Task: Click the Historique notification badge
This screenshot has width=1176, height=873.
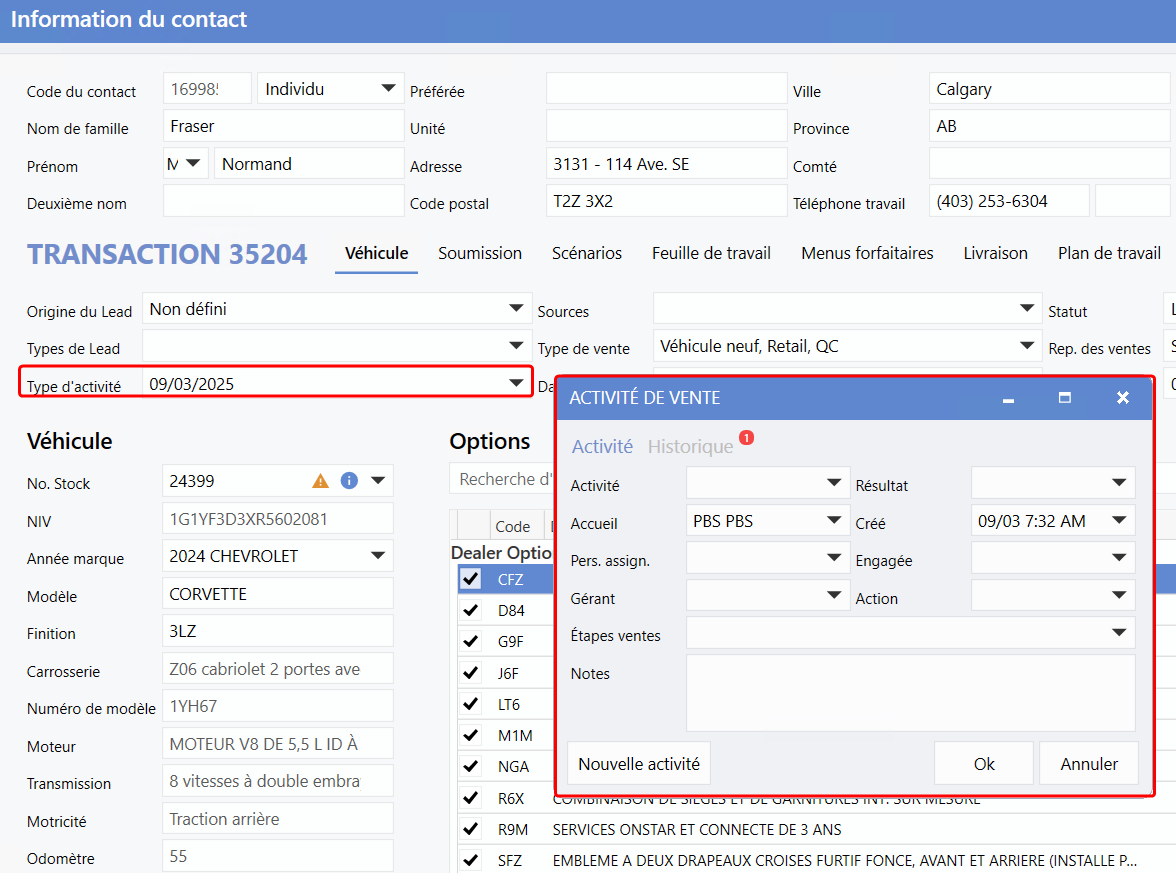Action: [x=747, y=438]
